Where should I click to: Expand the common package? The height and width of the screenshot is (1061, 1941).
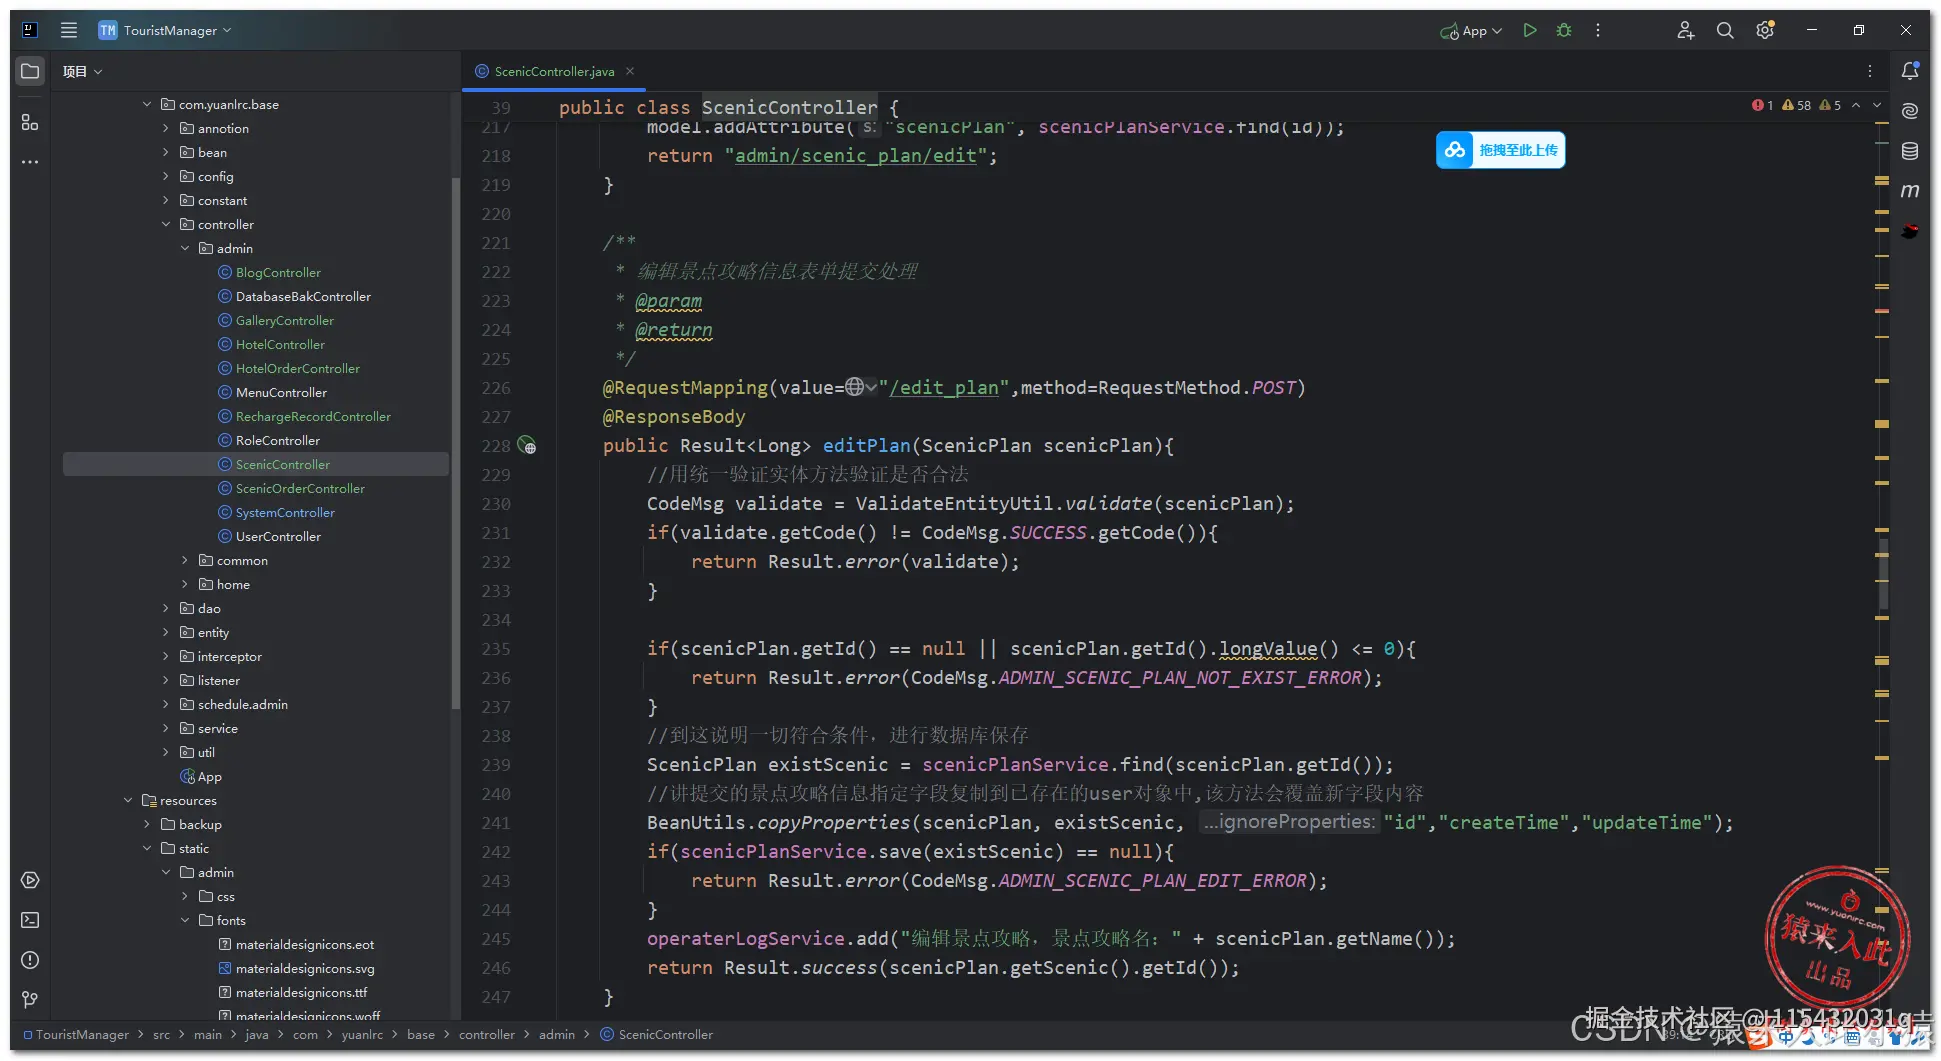tap(185, 560)
